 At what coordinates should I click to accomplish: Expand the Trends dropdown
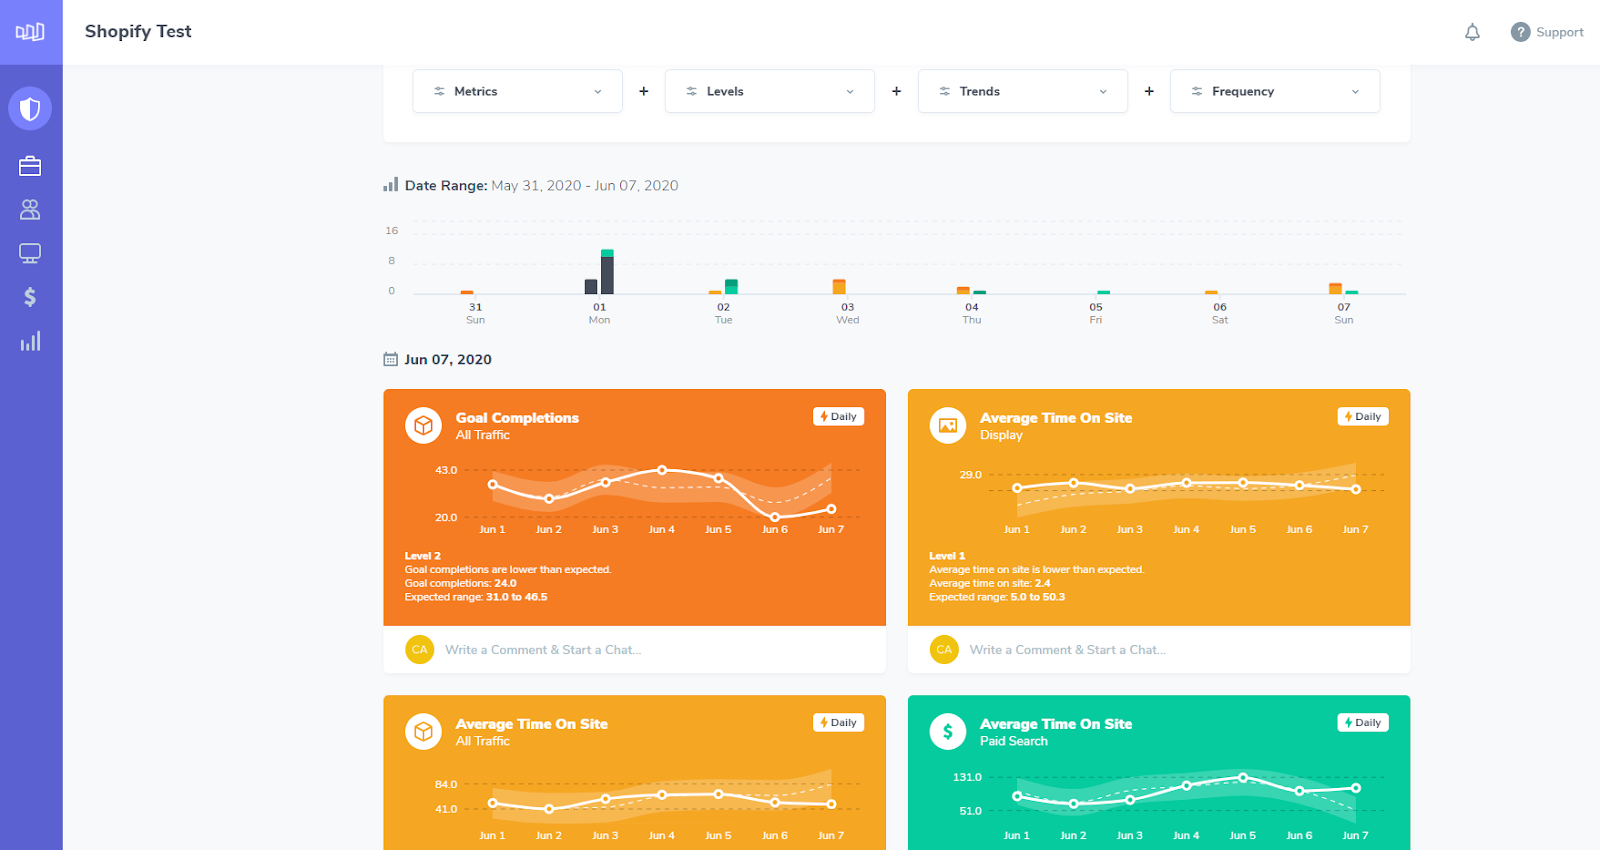[1022, 91]
